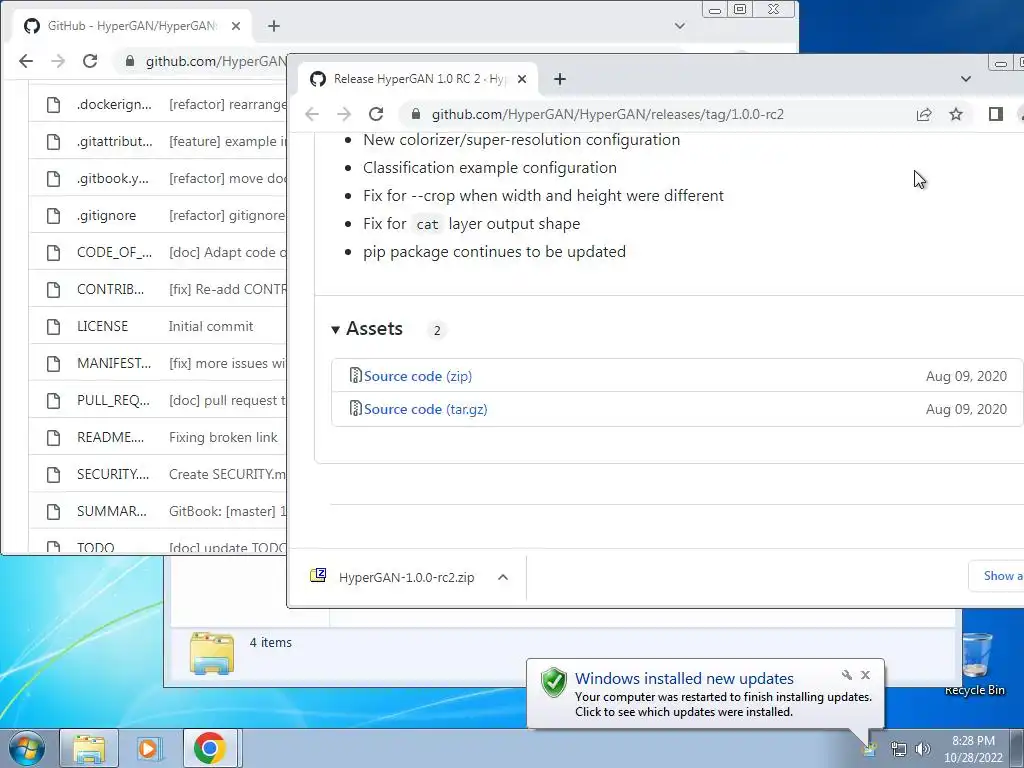Click the taskbar clock showing 8:28 PM
1024x768 pixels.
[x=973, y=749]
